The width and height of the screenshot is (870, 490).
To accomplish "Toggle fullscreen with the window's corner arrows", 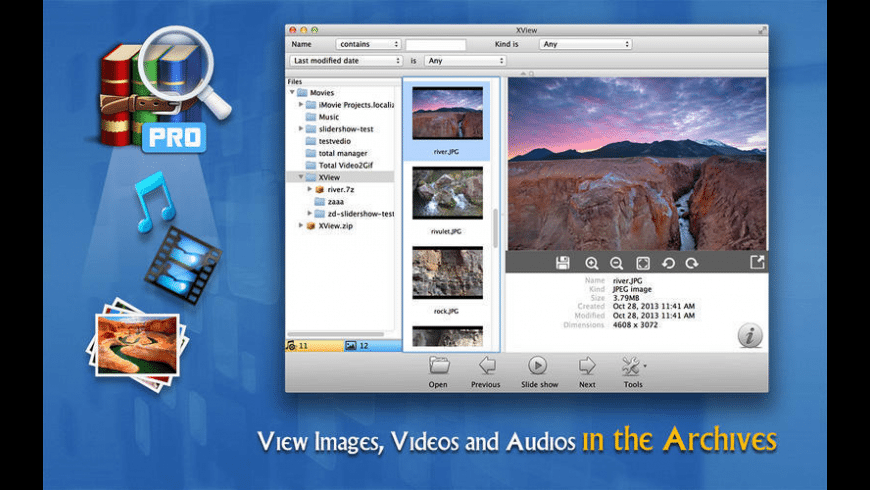I will point(762,30).
